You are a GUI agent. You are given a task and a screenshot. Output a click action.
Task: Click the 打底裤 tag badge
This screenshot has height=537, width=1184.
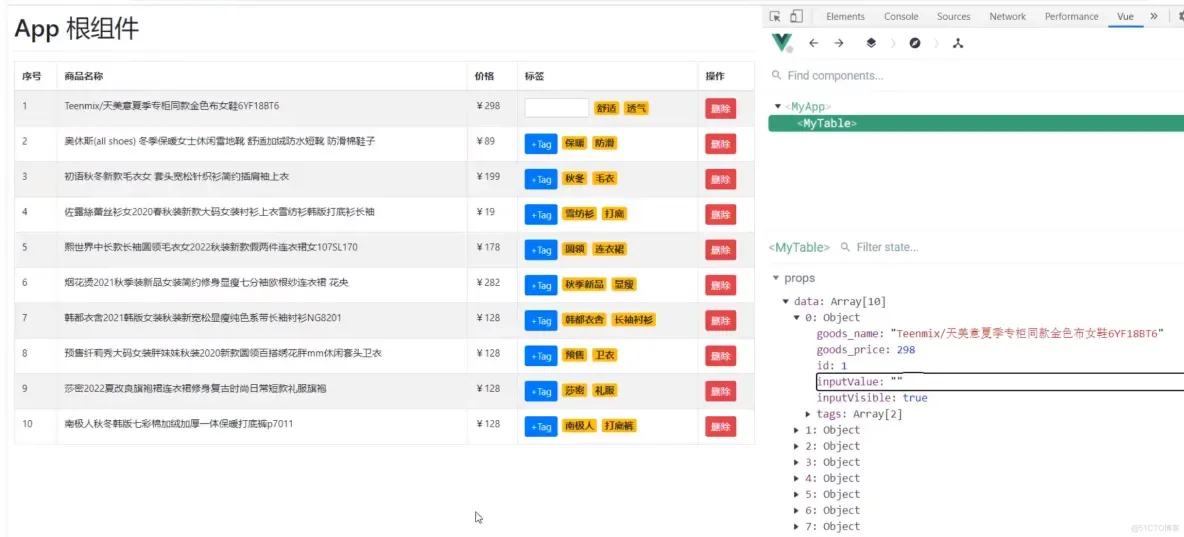620,426
